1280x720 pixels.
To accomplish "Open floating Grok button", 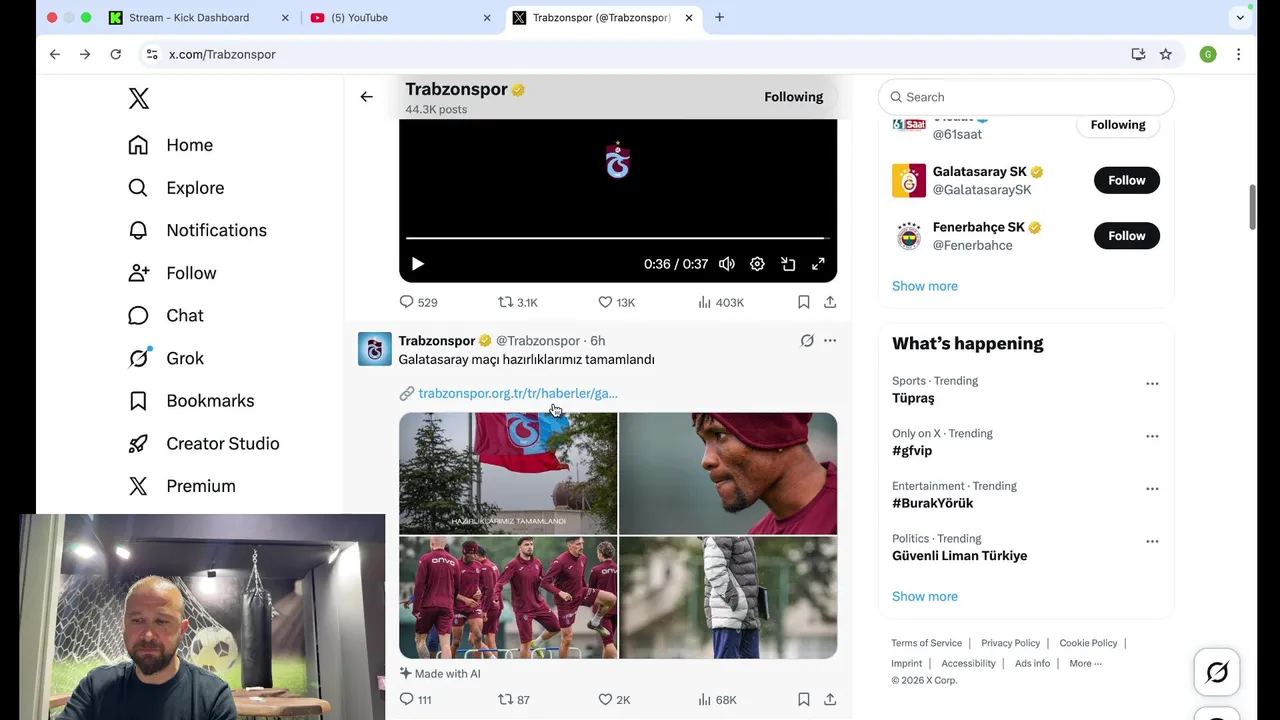I will click(1217, 673).
